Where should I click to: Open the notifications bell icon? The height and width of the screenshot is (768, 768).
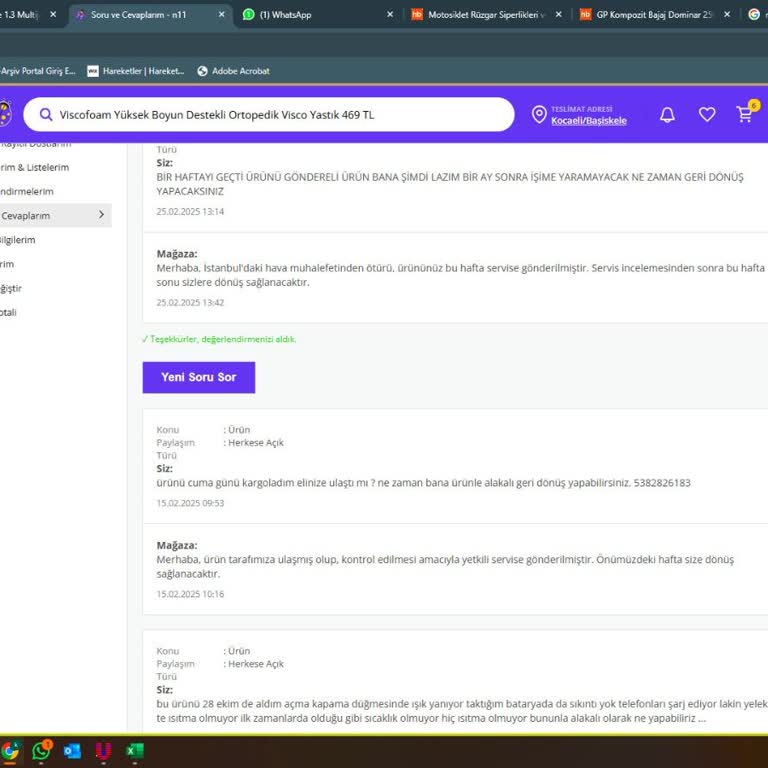tap(667, 115)
